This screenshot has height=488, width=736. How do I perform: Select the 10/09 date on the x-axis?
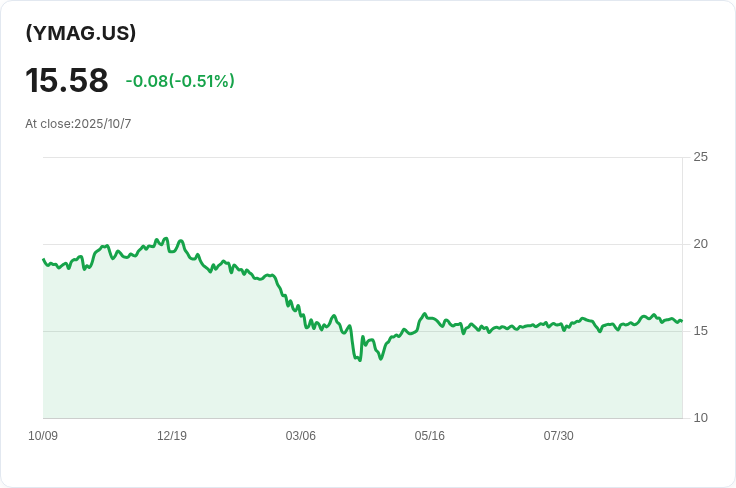tap(43, 436)
